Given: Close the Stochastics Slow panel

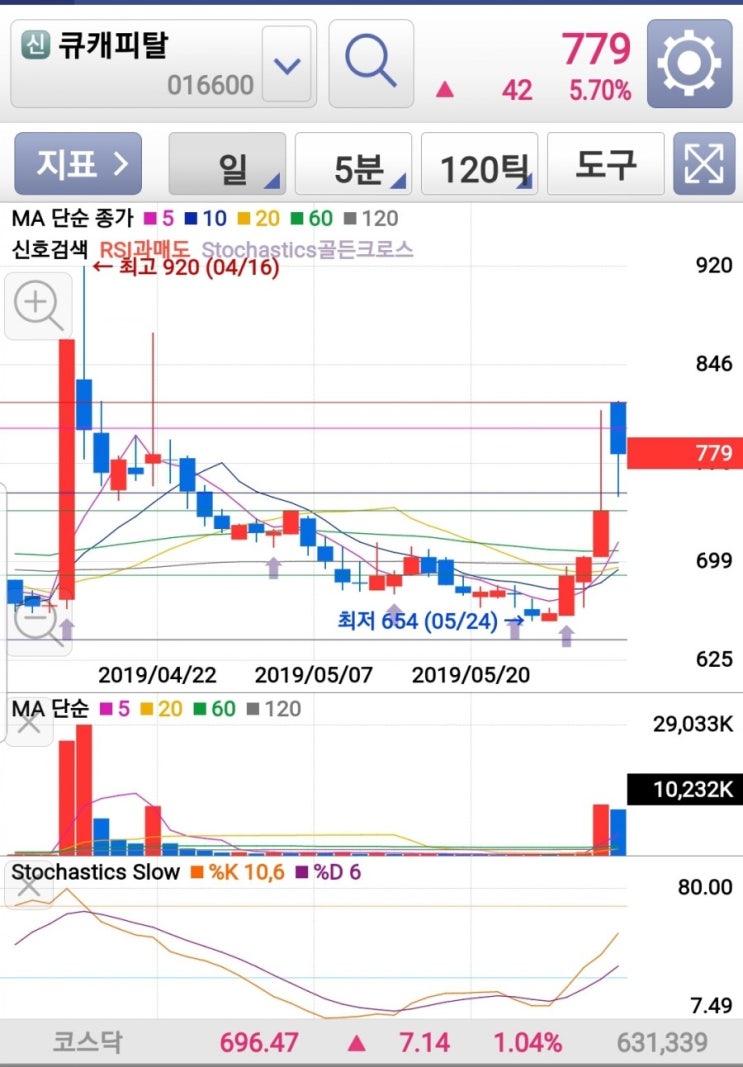Looking at the screenshot, I should pos(29,887).
